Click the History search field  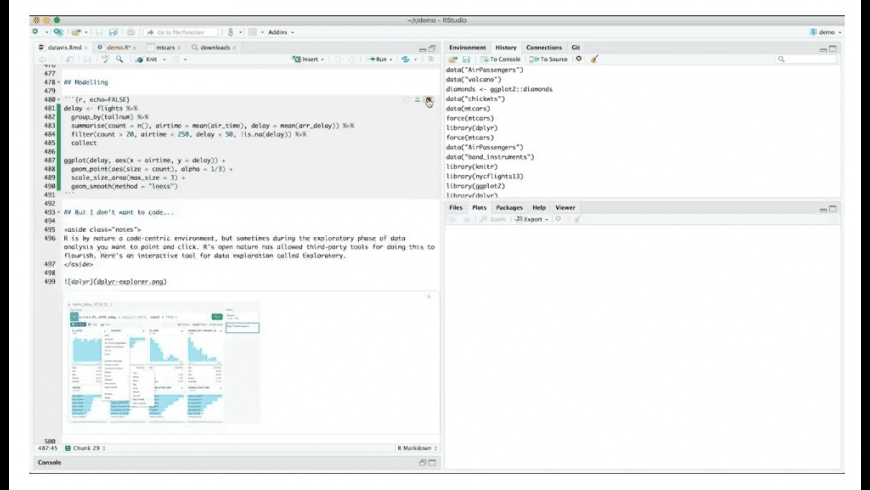coord(806,59)
